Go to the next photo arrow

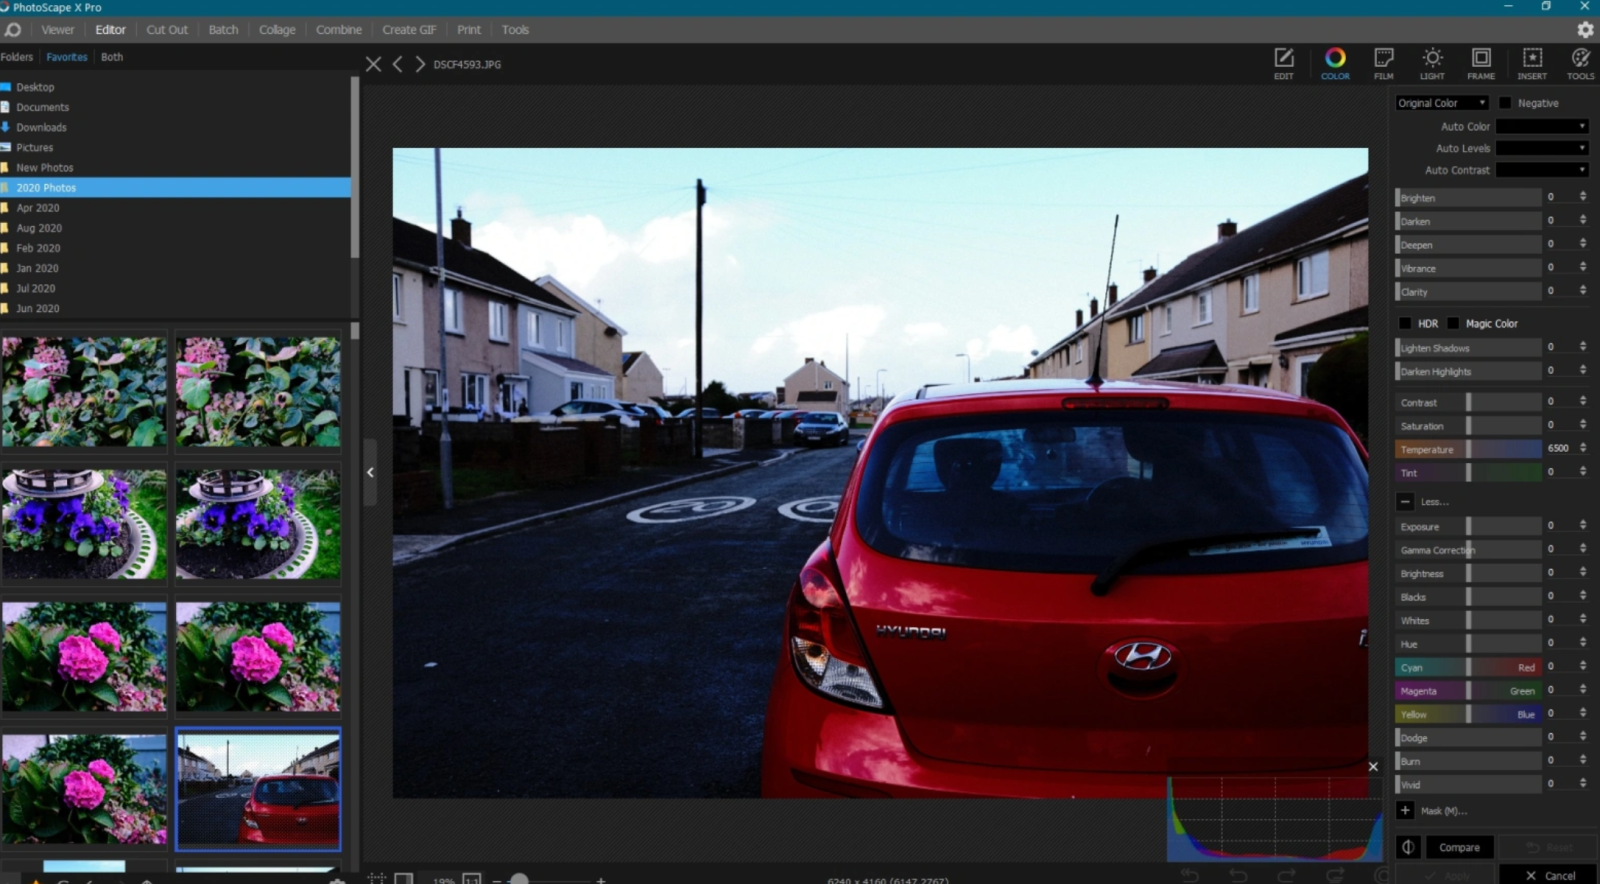tap(420, 64)
